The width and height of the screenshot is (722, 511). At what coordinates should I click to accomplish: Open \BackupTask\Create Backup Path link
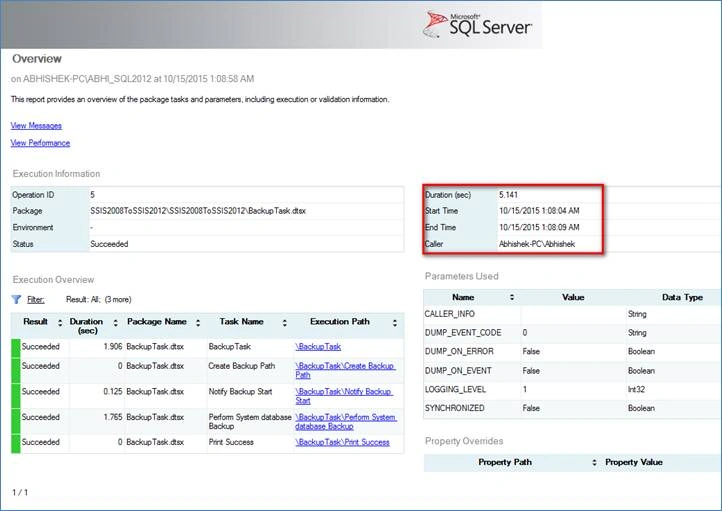click(x=345, y=371)
